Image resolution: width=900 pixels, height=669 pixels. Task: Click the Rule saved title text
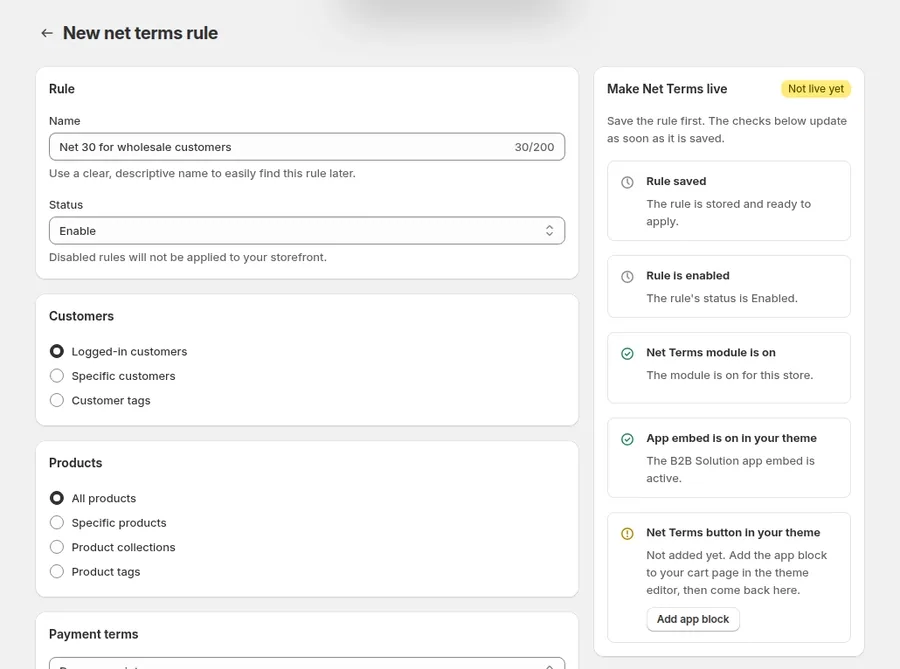(676, 181)
